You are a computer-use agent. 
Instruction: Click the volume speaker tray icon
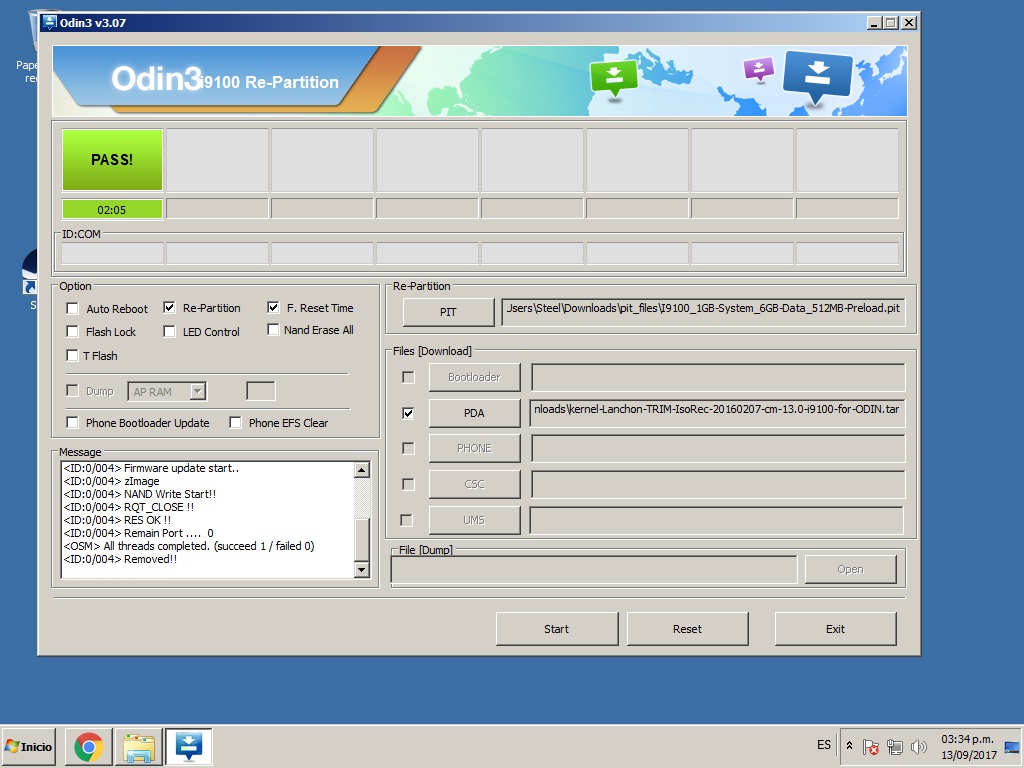click(x=919, y=746)
